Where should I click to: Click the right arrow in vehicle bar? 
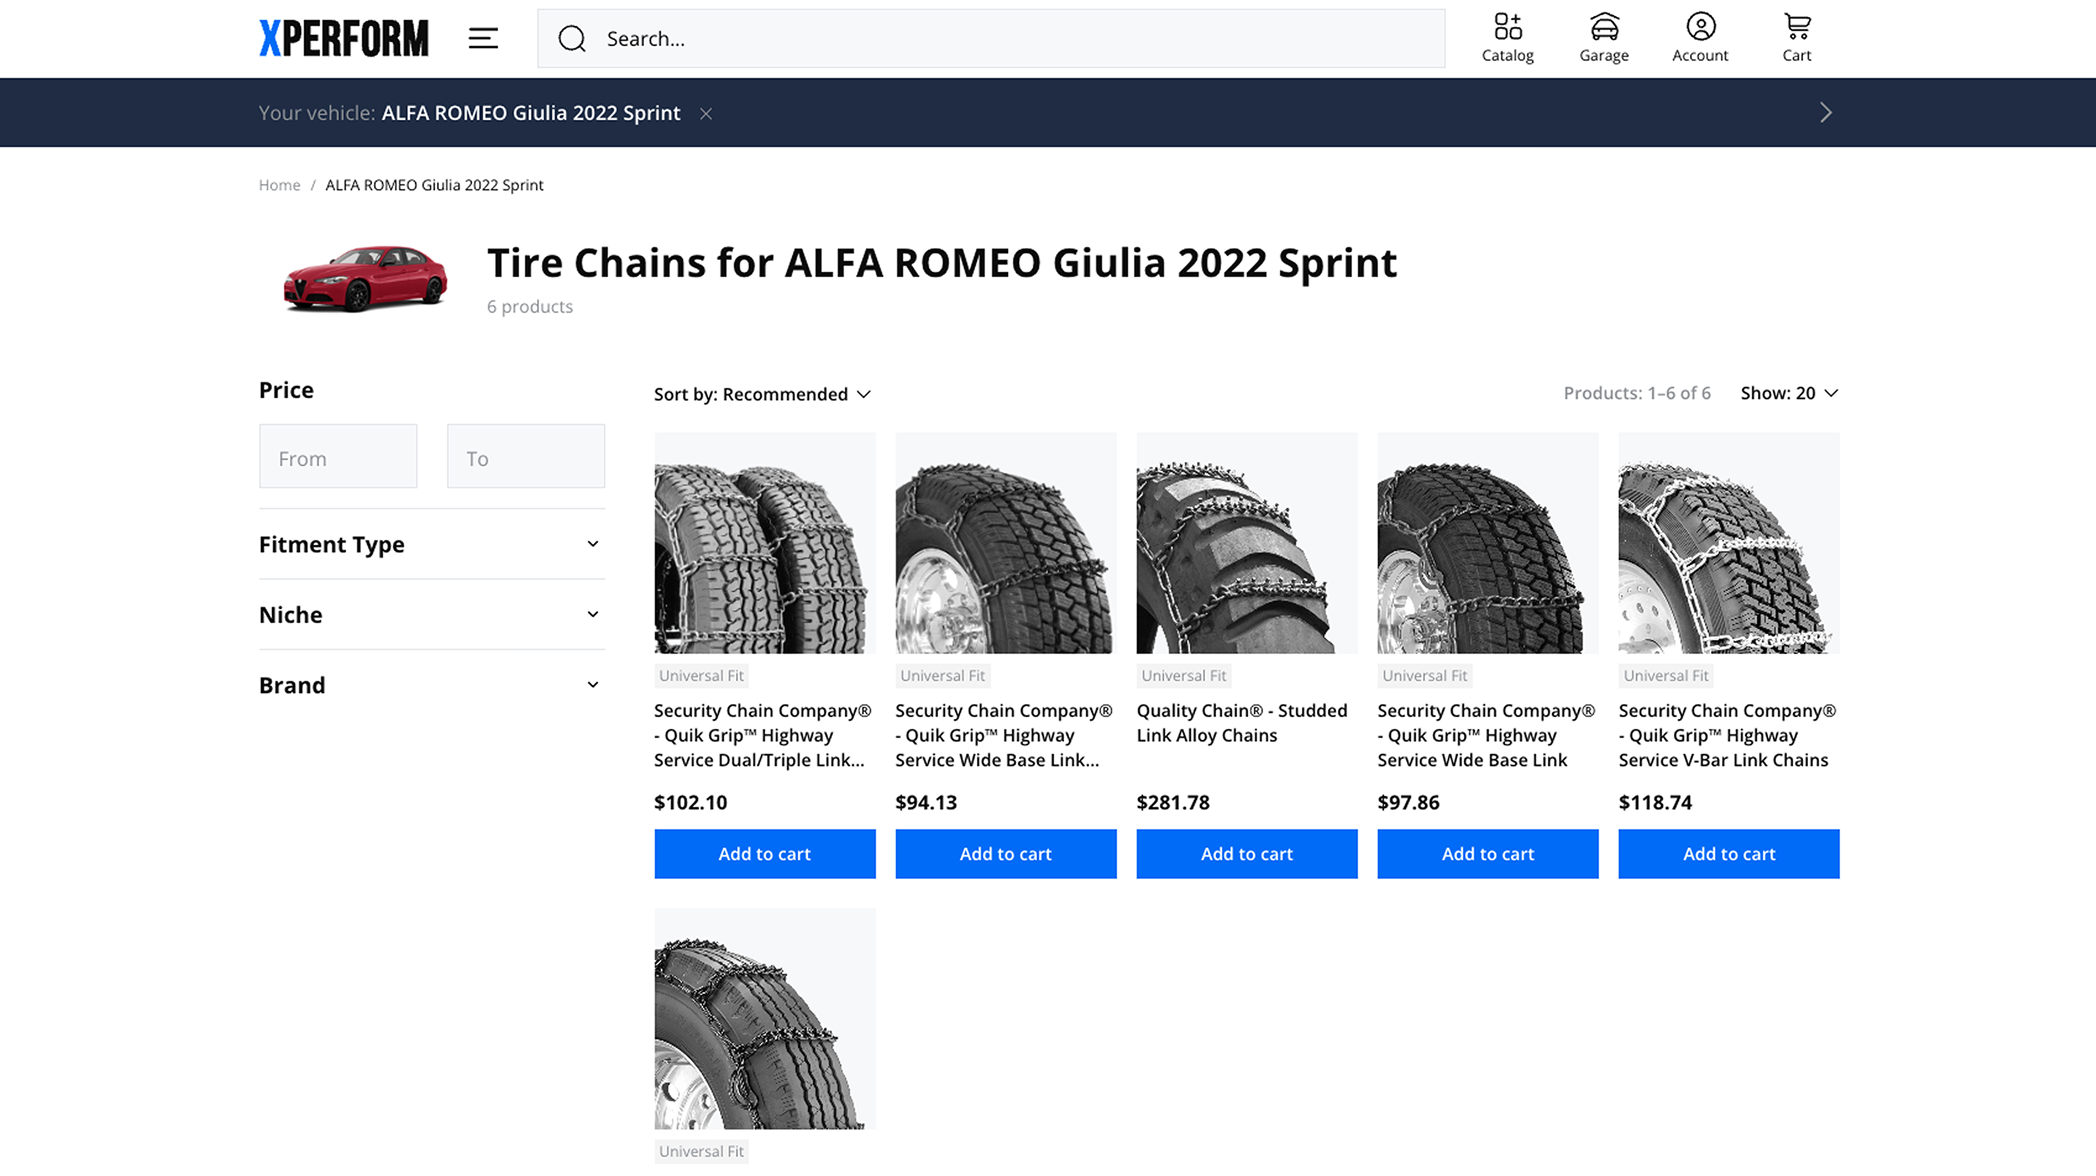[x=1826, y=113]
